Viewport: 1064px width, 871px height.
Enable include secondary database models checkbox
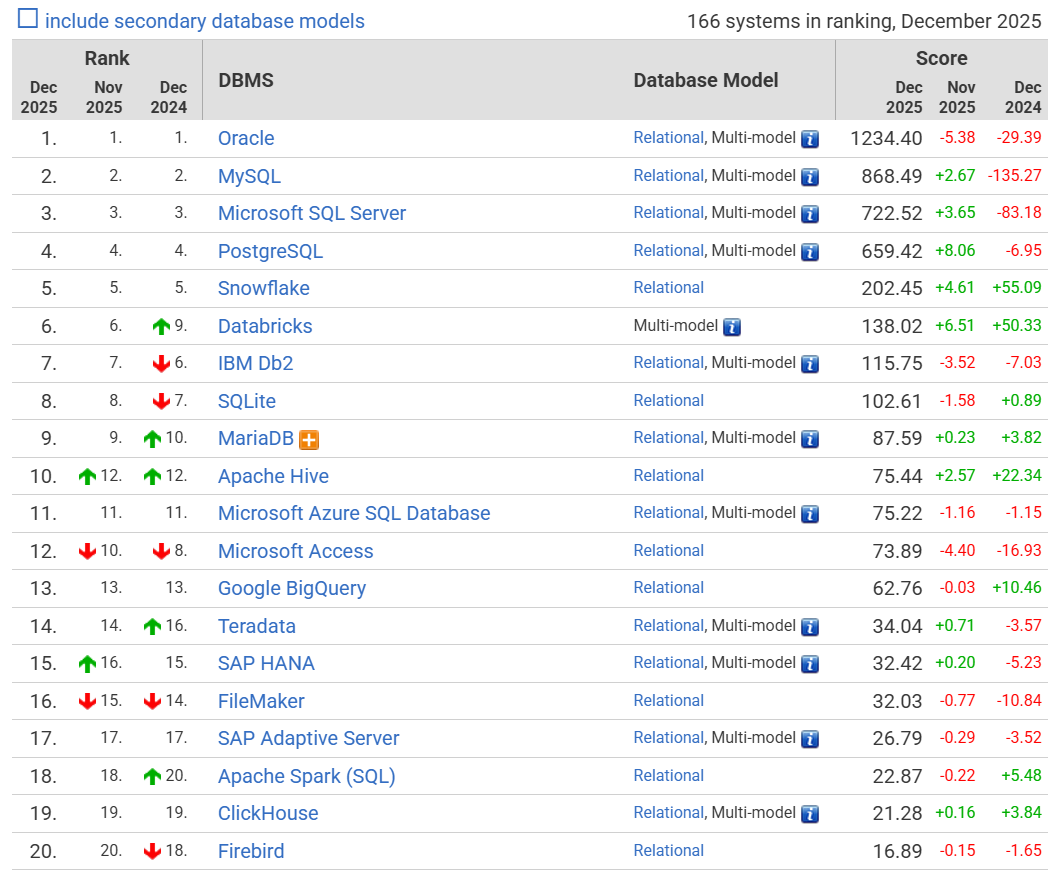[28, 19]
